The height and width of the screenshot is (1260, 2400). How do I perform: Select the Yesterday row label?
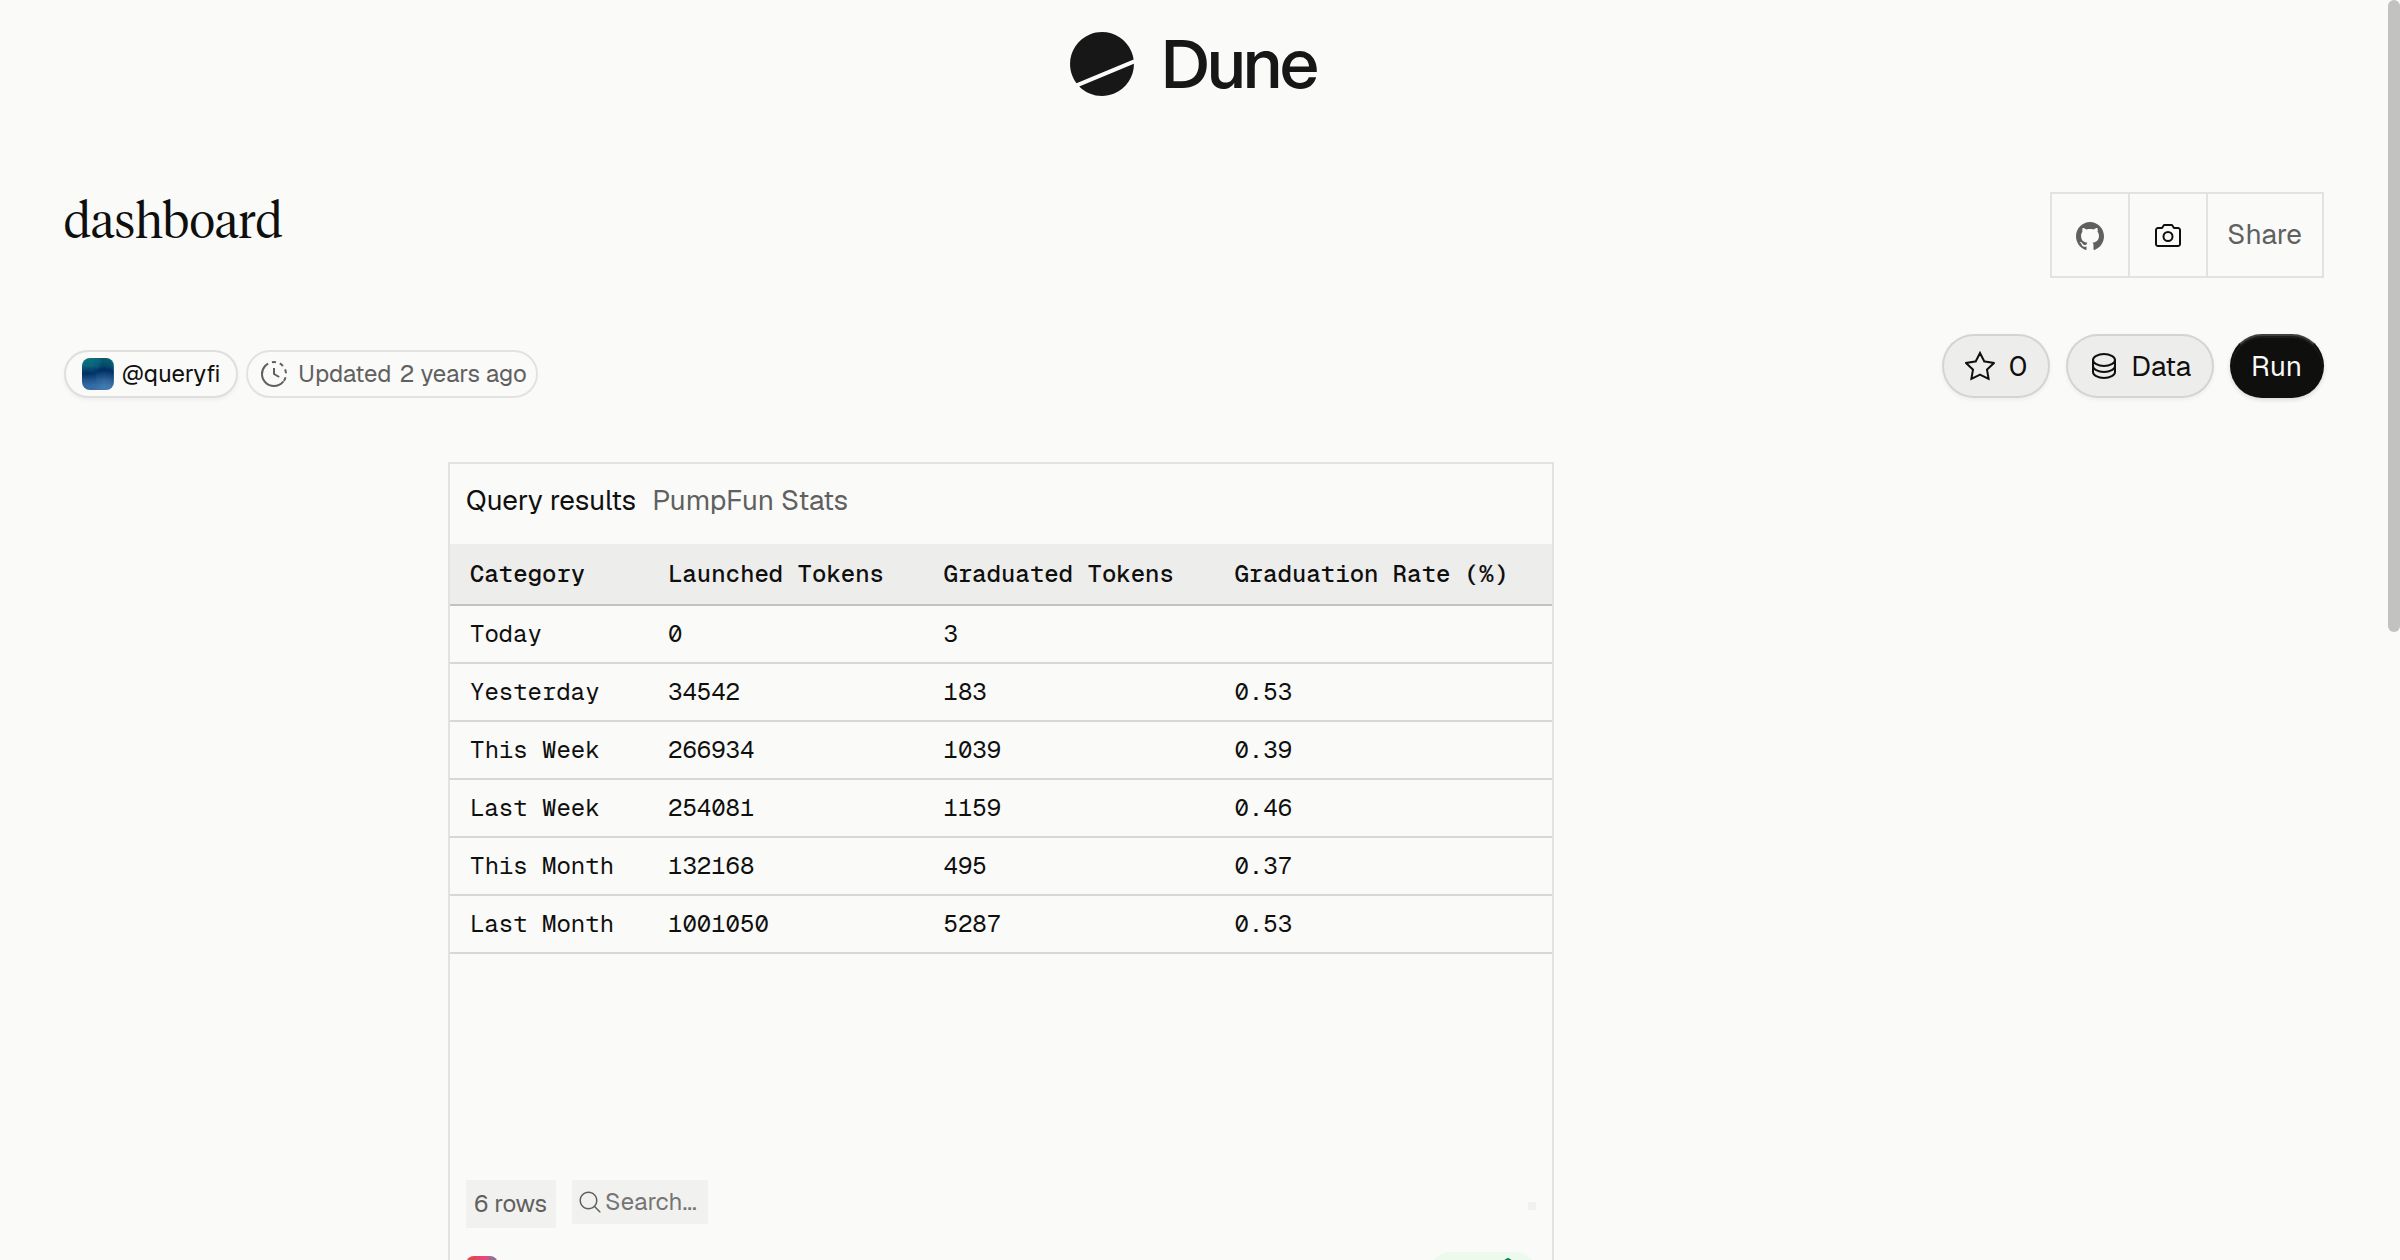click(x=535, y=692)
